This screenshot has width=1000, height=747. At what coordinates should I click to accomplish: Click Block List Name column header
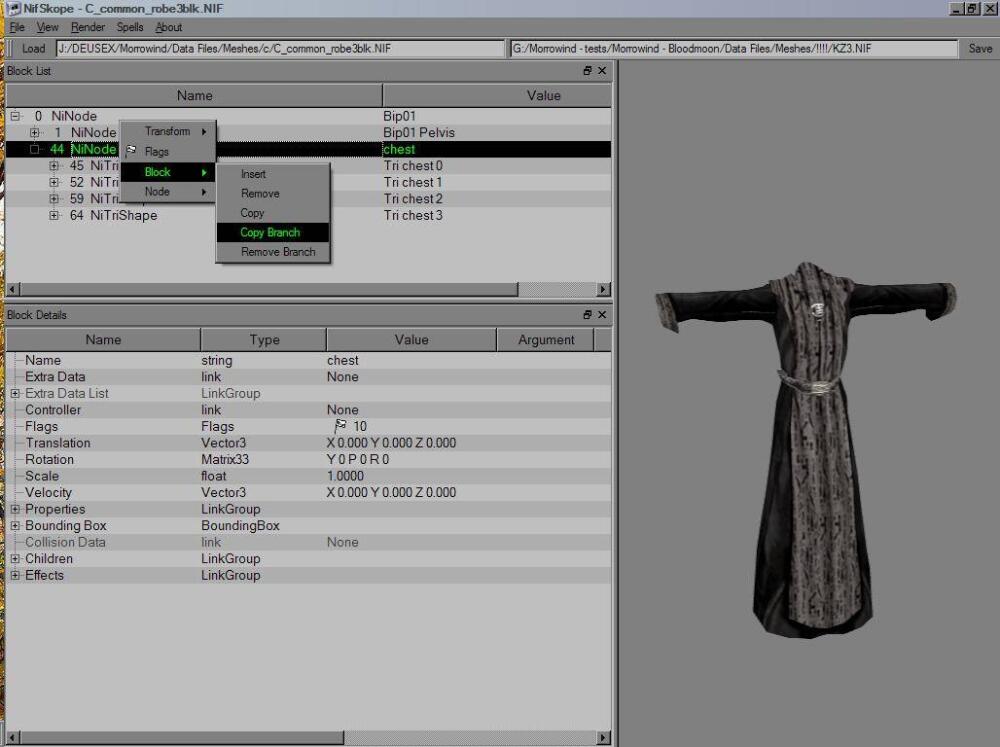[195, 96]
